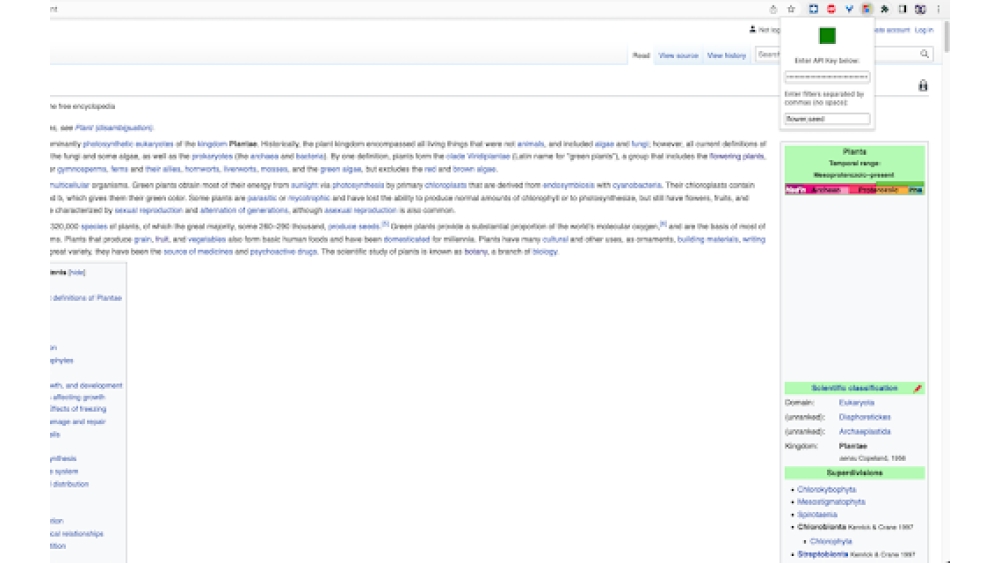This screenshot has width=1000, height=563.
Task: Toggle the active multicolor extension popup icon
Action: pos(867,9)
